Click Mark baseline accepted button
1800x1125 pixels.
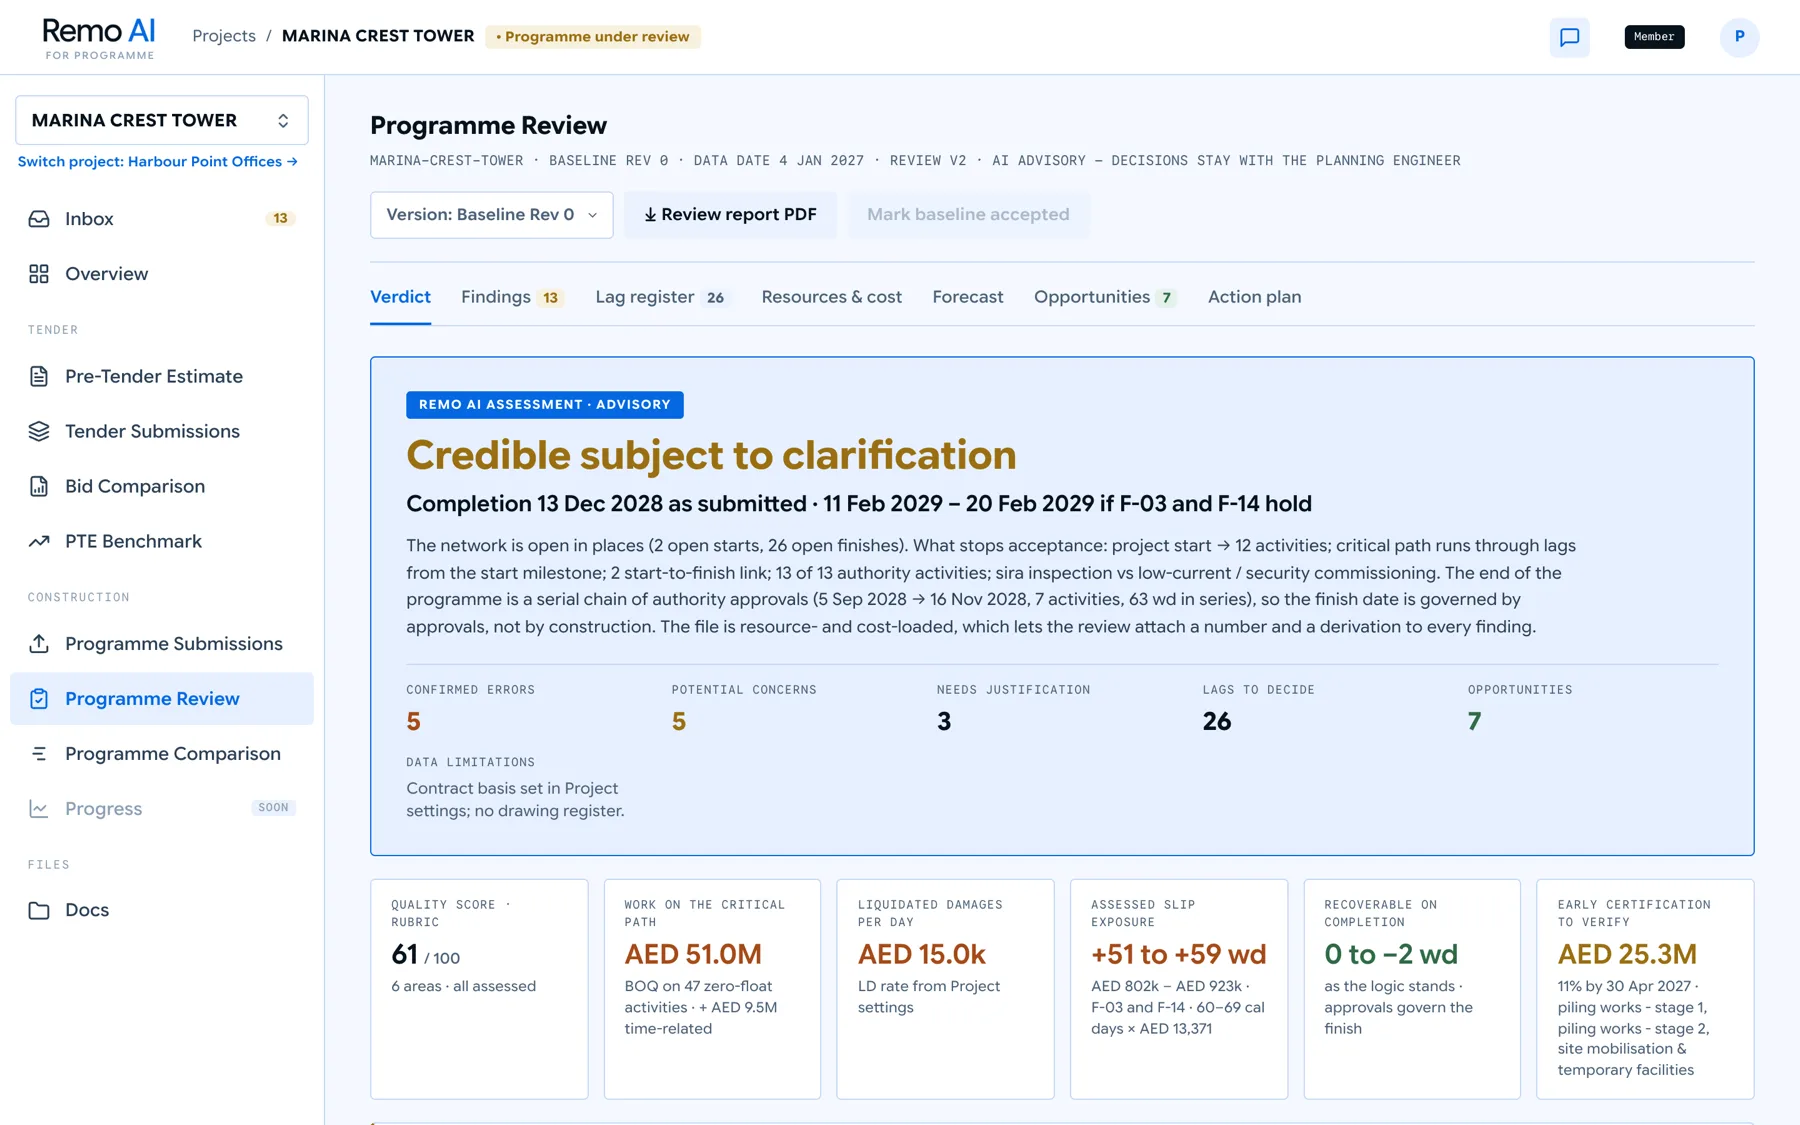[x=968, y=215]
